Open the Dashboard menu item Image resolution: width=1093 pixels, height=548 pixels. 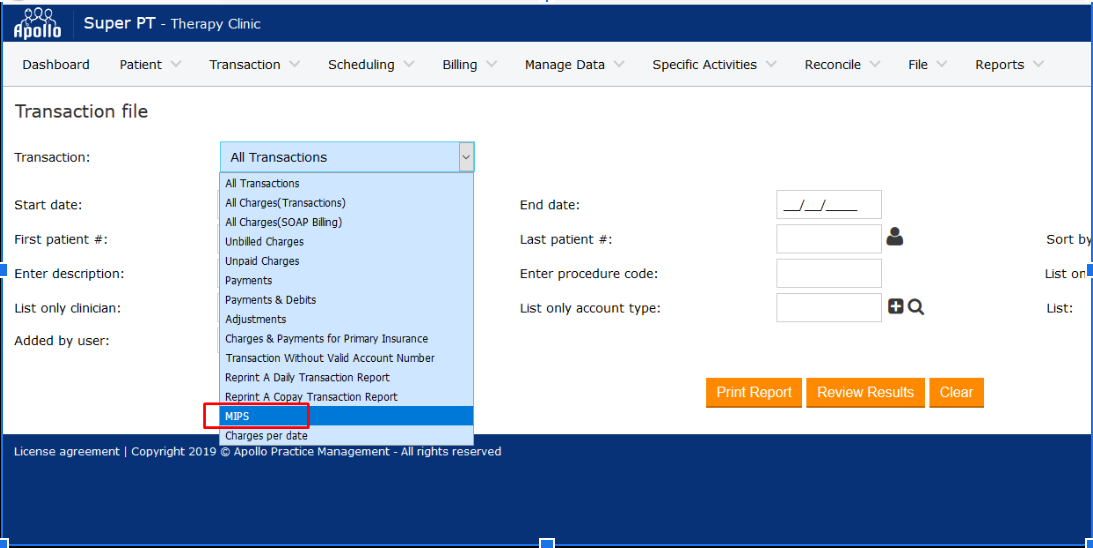pos(56,65)
